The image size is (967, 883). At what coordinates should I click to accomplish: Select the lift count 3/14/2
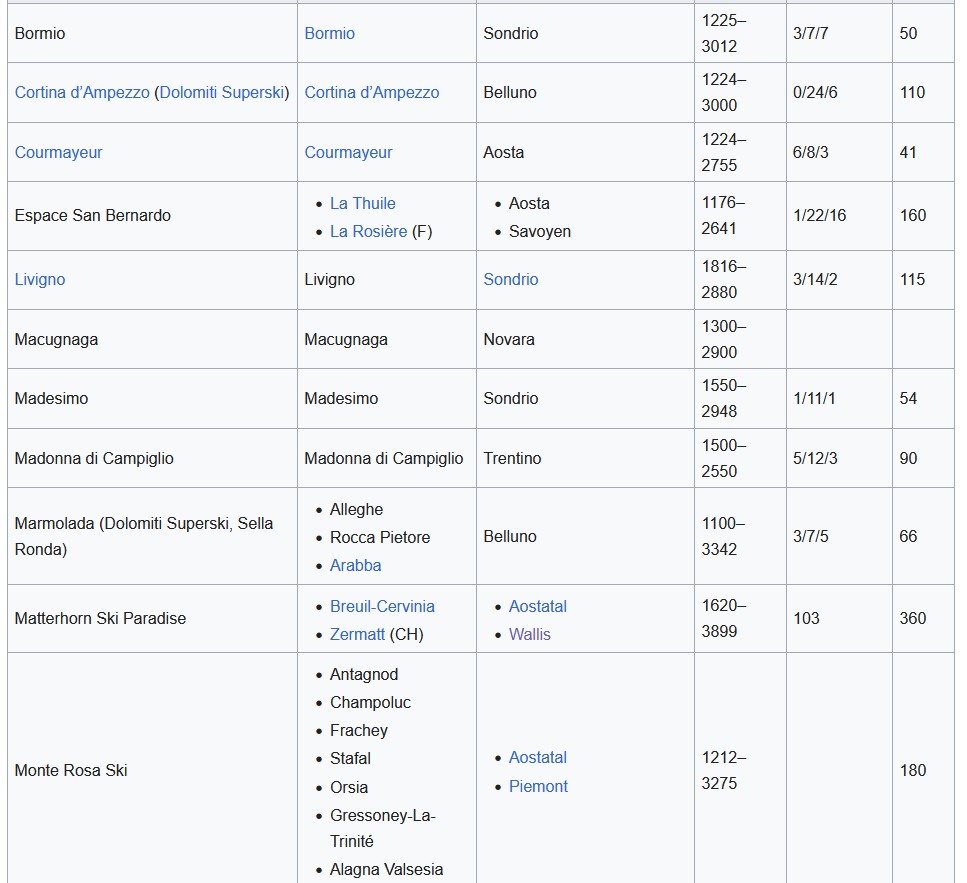[815, 279]
